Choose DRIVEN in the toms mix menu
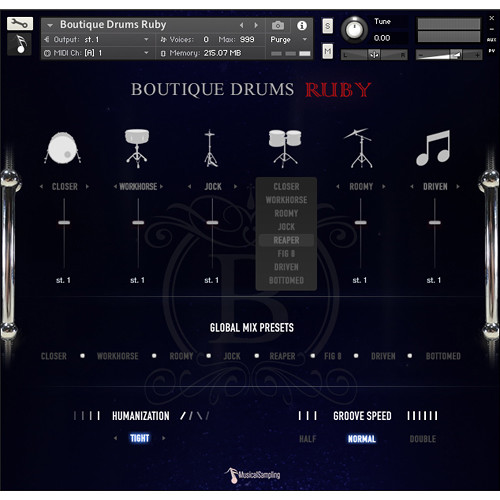The image size is (500, 500). point(286,267)
